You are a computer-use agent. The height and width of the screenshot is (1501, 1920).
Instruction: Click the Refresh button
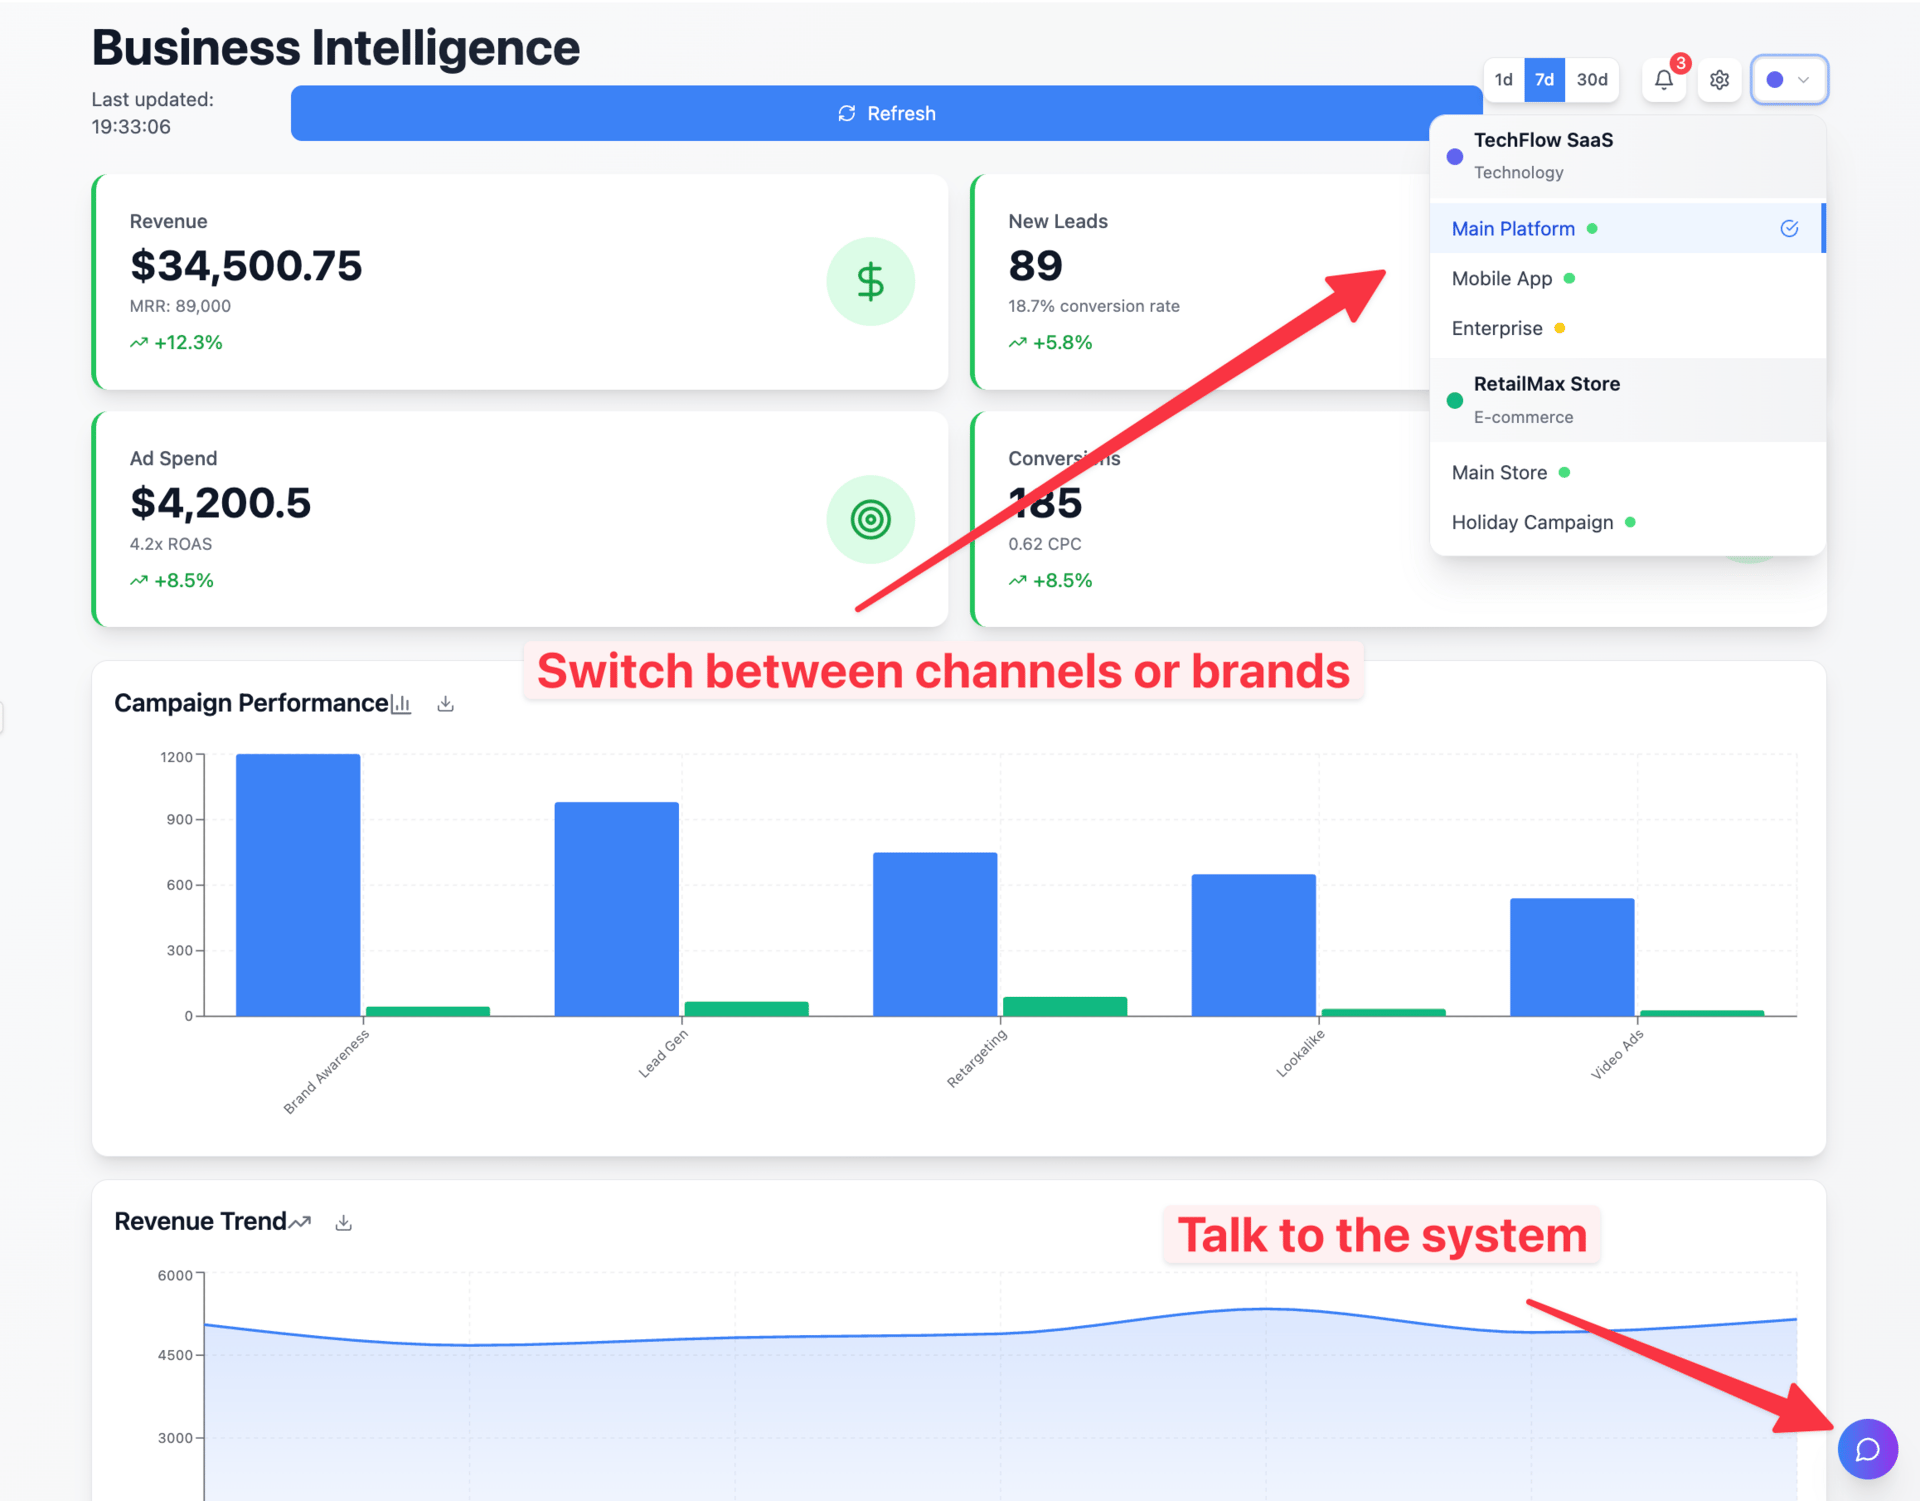point(886,113)
